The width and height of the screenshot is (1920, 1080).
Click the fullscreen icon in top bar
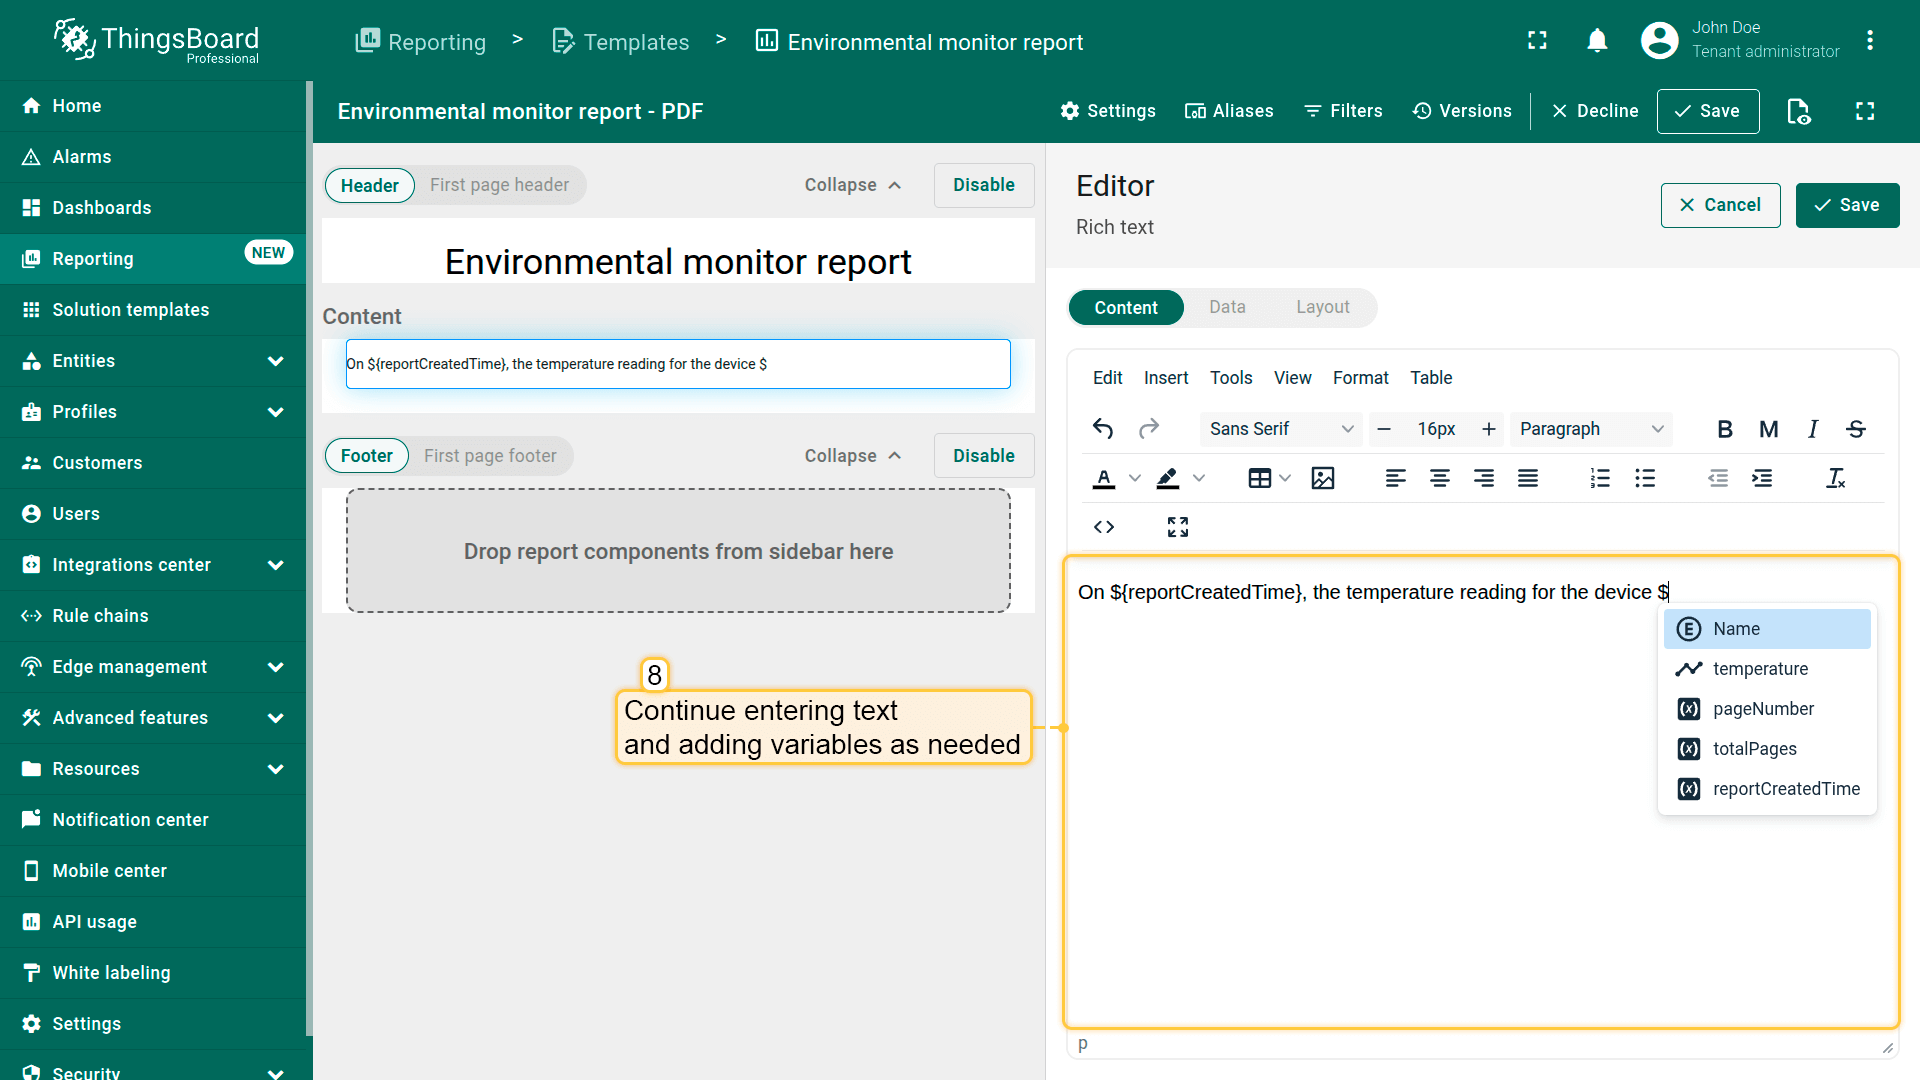pos(1538,41)
